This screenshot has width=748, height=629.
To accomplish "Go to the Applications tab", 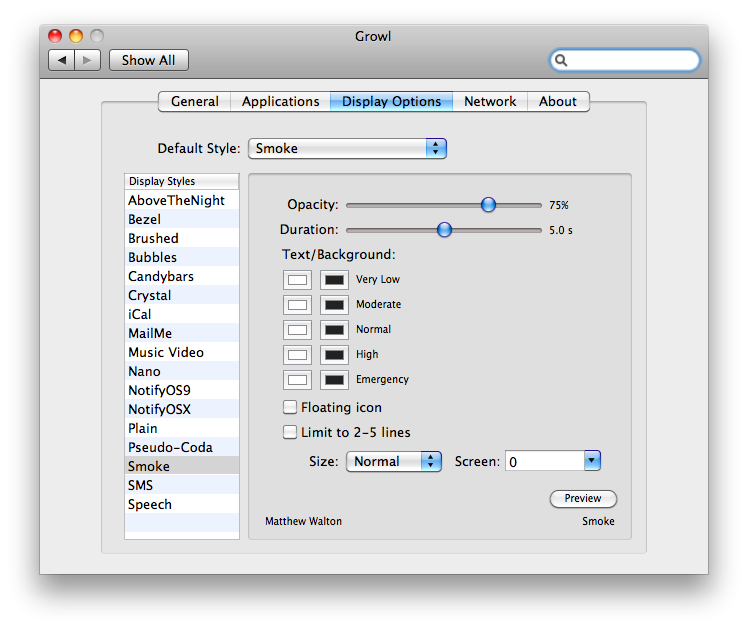I will click(281, 101).
